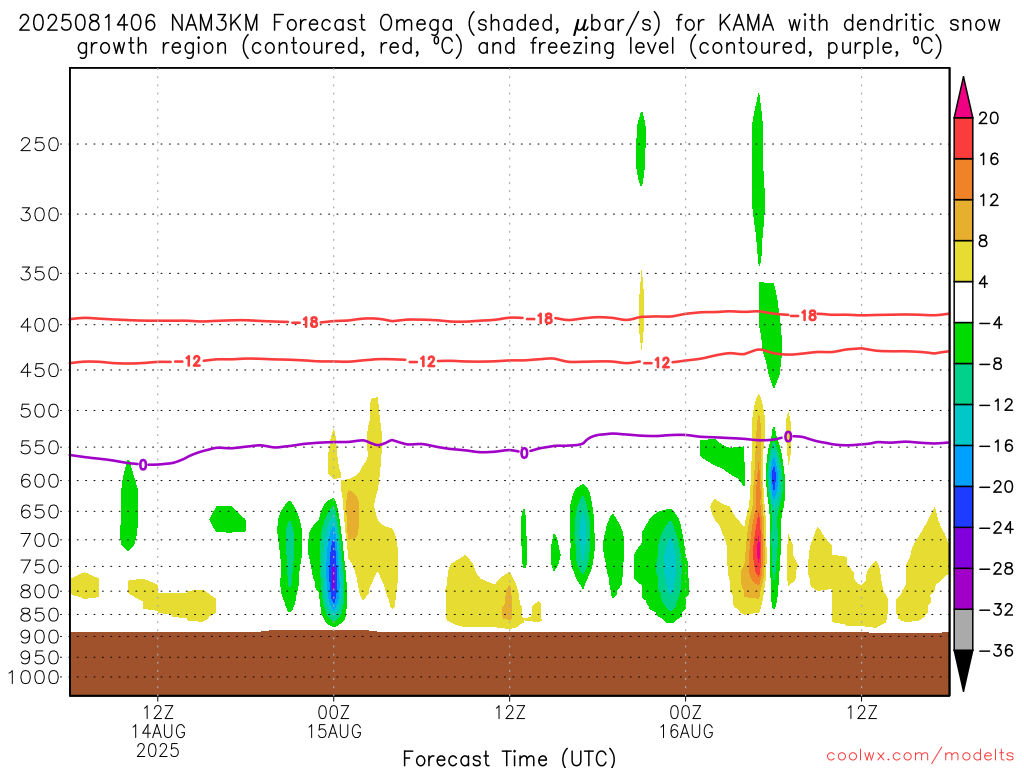
Task: Click the 750 pressure level label
Action: (x=40, y=567)
